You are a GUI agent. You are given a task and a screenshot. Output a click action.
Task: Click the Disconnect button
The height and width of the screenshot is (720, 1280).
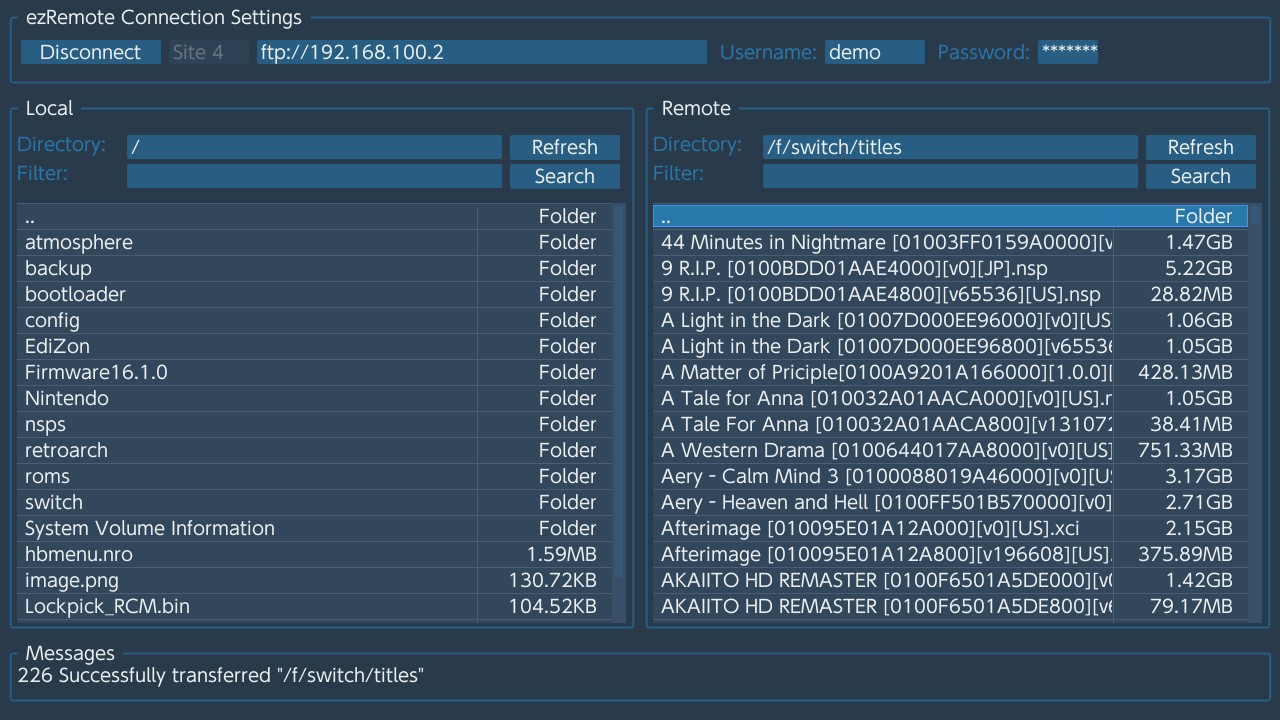click(x=90, y=53)
